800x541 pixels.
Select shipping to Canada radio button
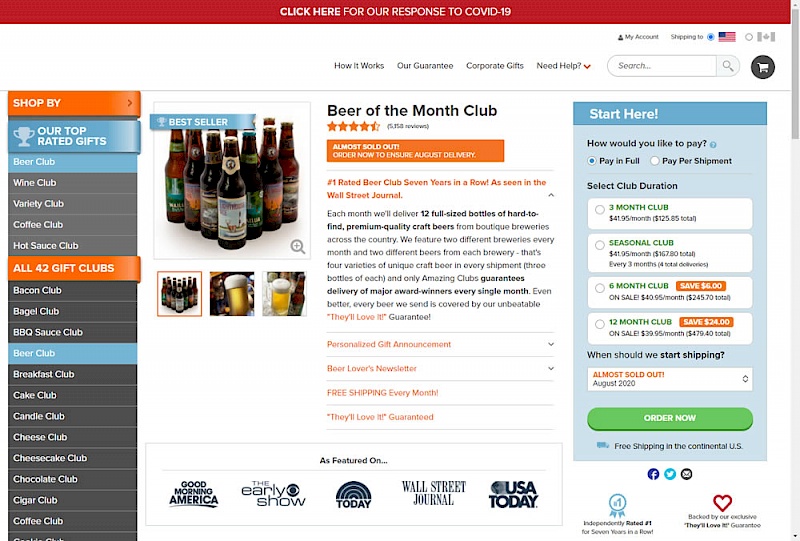(x=748, y=37)
